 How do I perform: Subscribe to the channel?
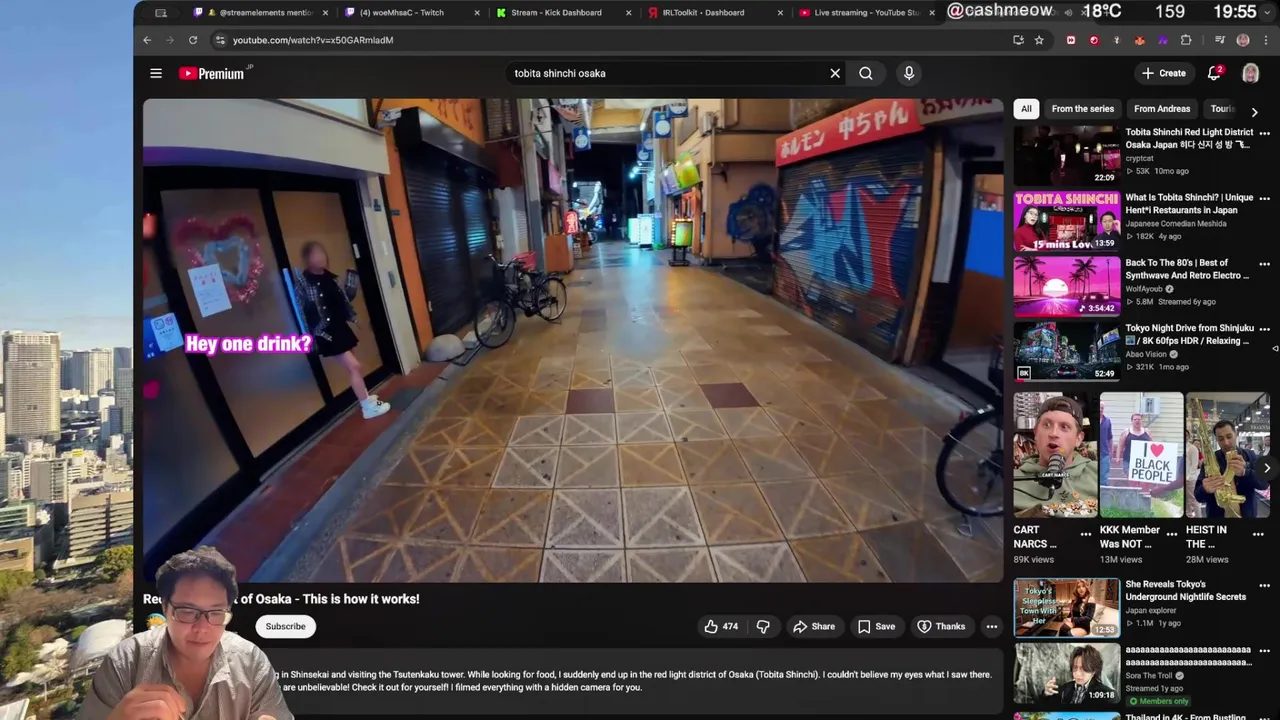[285, 626]
